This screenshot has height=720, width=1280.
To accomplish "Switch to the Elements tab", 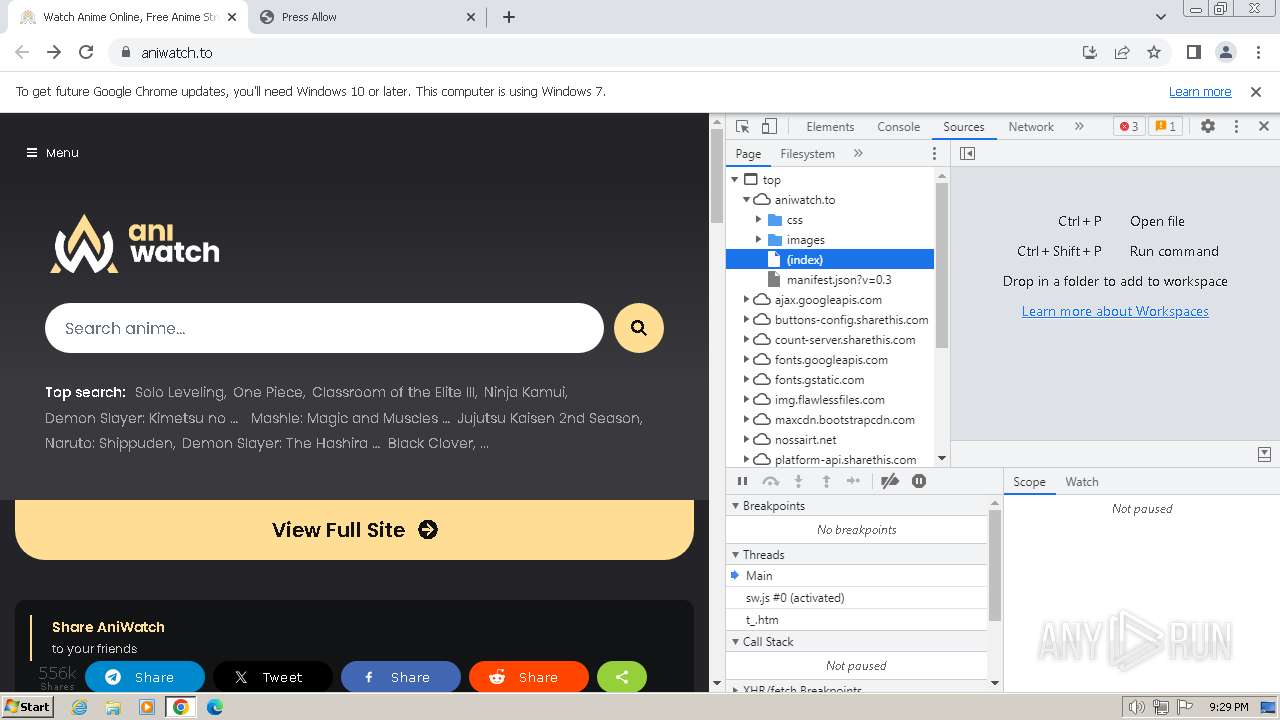I will point(830,127).
